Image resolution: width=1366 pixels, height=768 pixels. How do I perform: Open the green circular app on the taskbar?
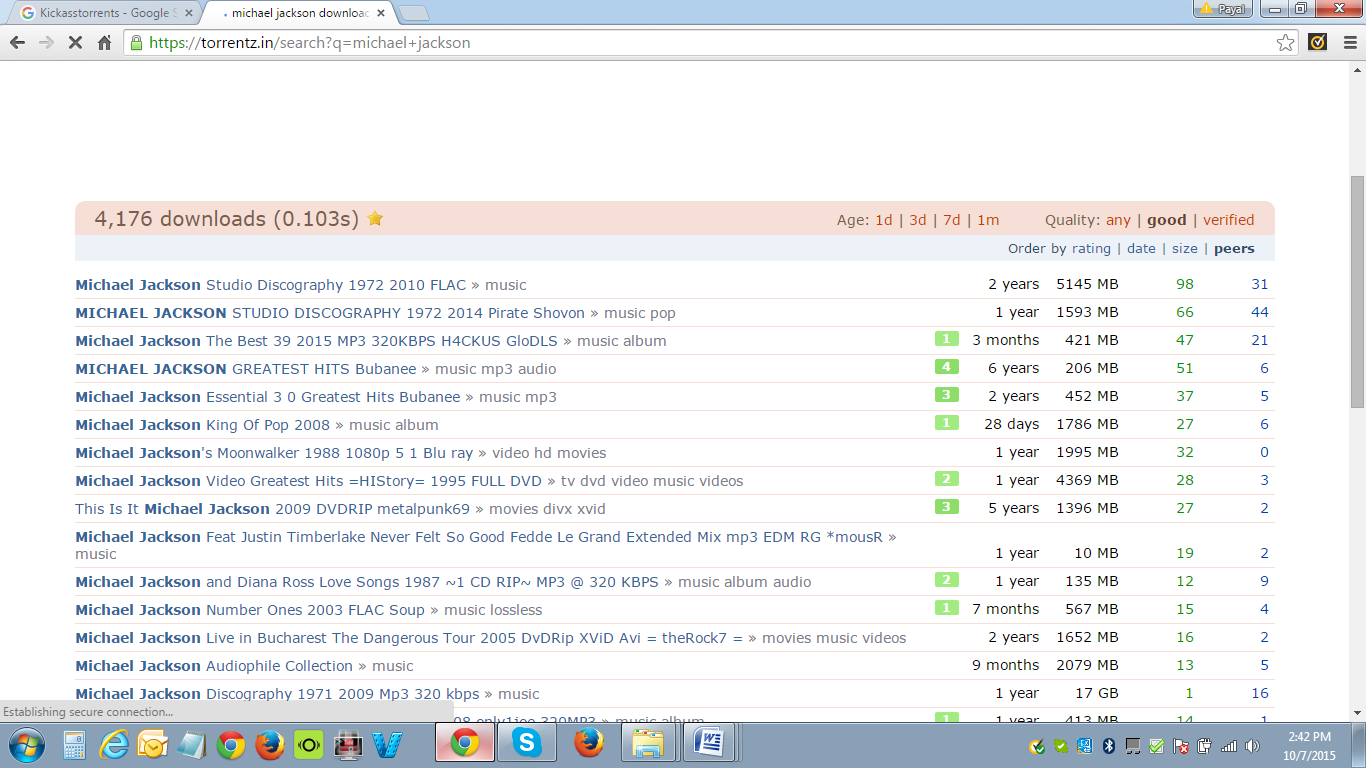(x=308, y=745)
